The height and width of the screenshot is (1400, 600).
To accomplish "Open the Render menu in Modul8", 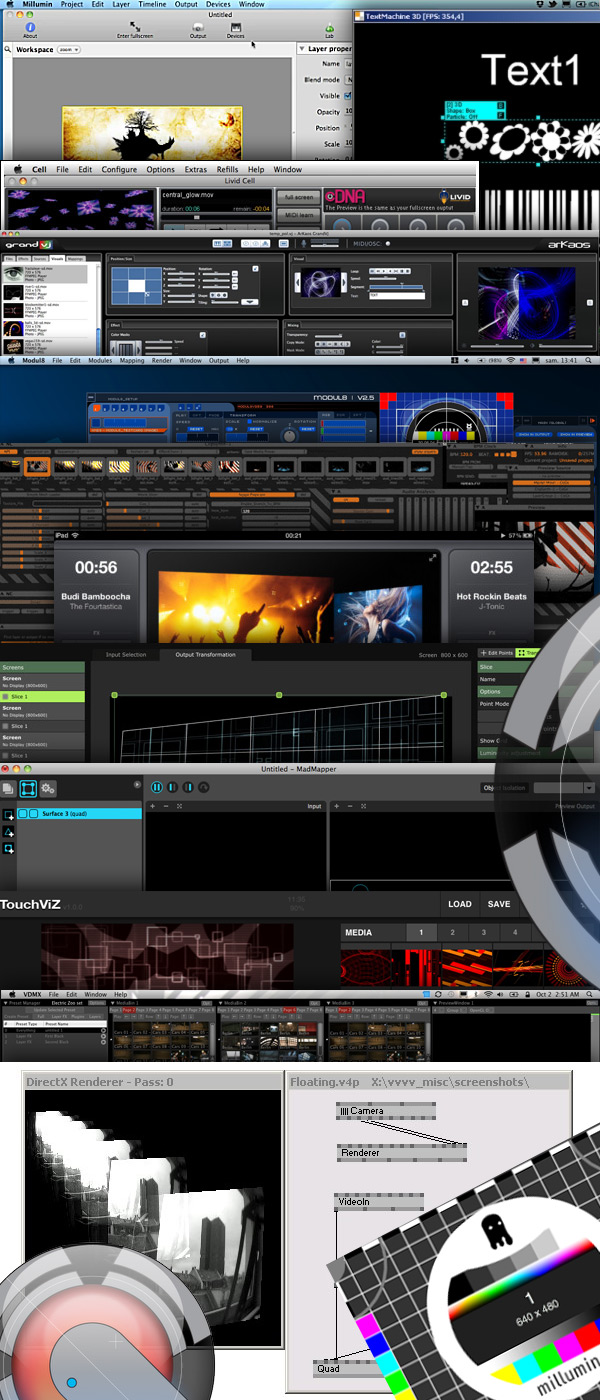I will 163,360.
